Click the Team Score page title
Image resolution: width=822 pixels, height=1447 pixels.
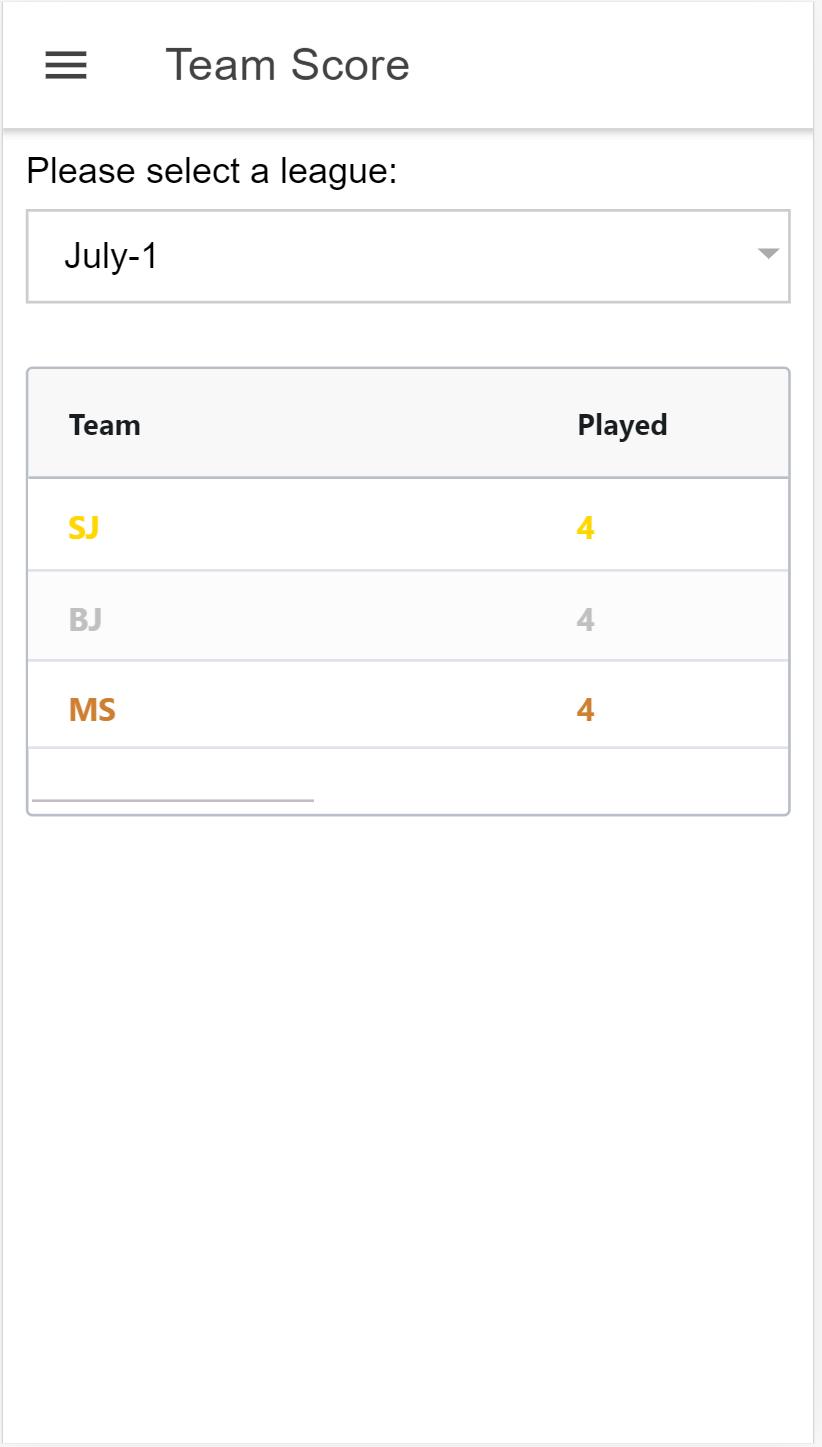(x=287, y=66)
